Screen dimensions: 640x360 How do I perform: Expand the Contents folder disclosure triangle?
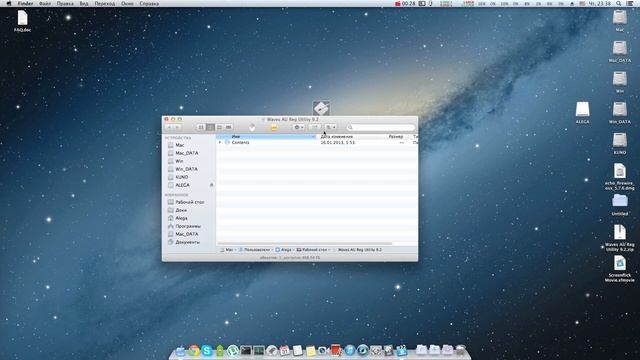click(x=220, y=142)
